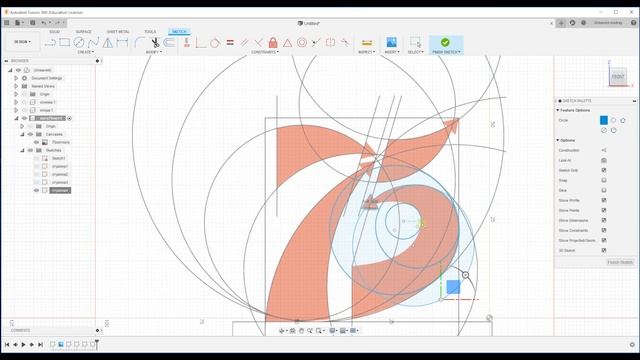Expand Named Views in browser

(16, 86)
